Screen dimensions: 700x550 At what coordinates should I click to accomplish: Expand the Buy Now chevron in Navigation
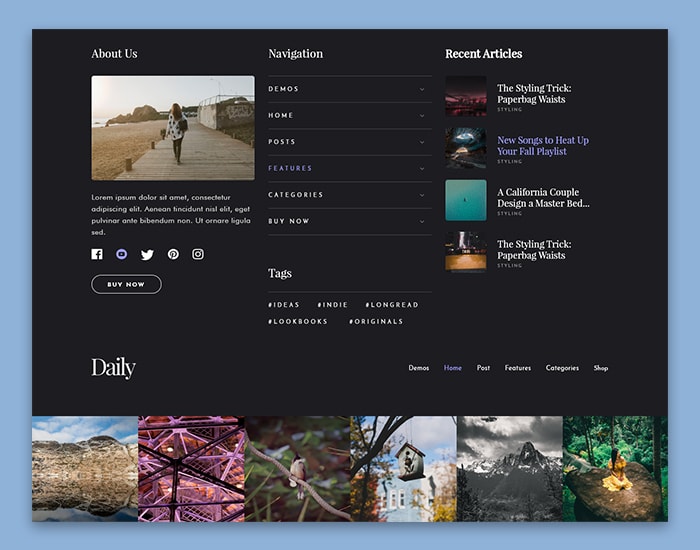[422, 221]
